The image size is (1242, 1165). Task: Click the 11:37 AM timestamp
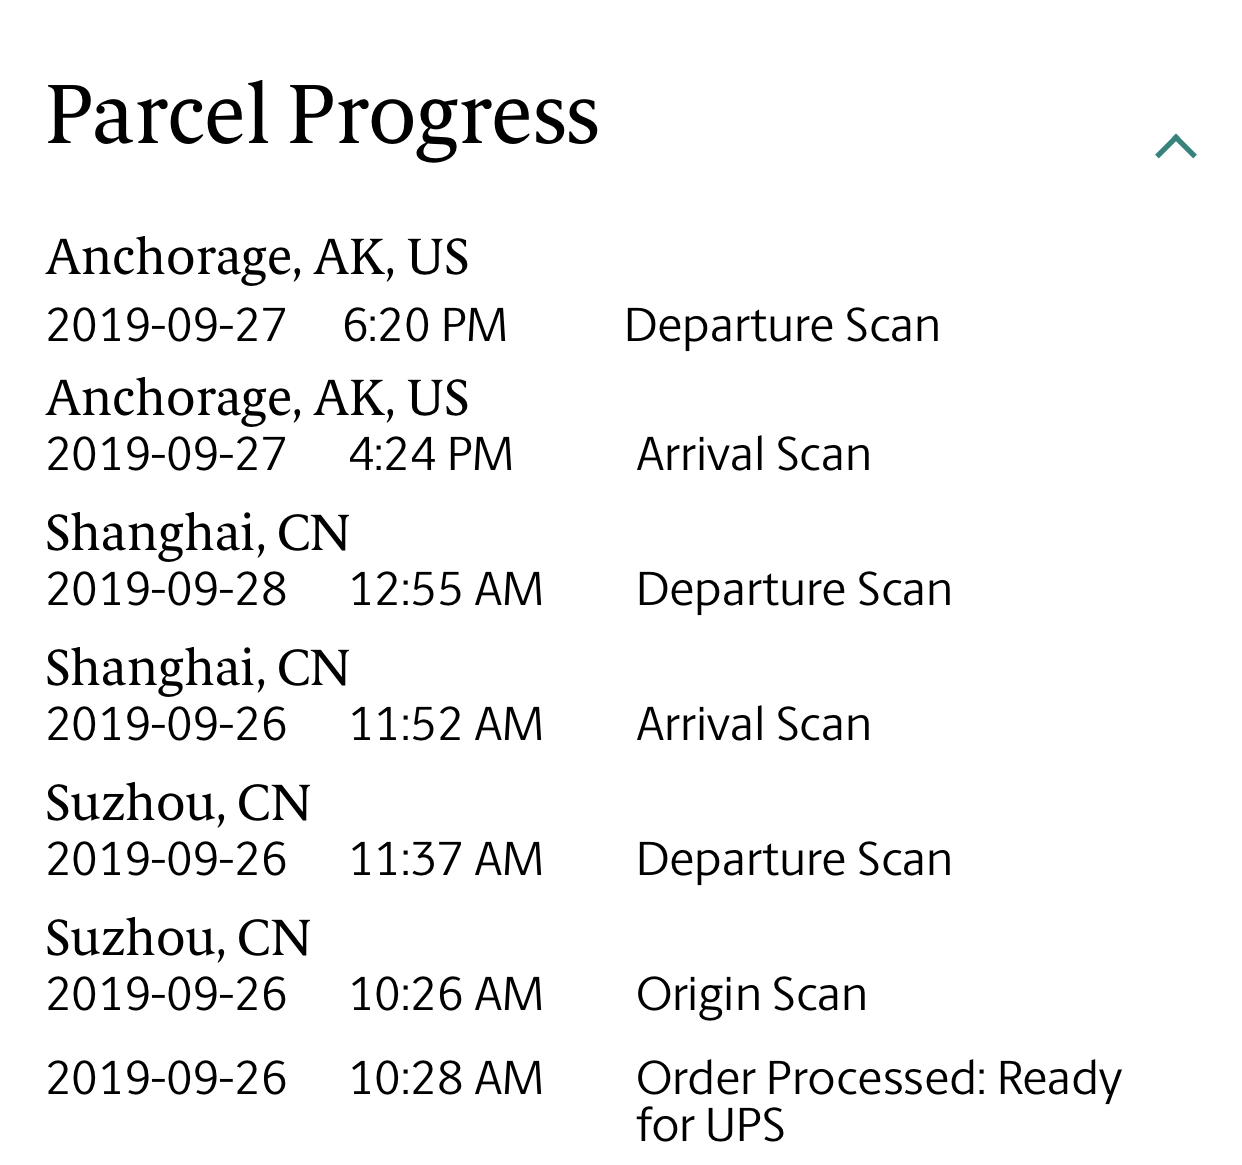[446, 860]
